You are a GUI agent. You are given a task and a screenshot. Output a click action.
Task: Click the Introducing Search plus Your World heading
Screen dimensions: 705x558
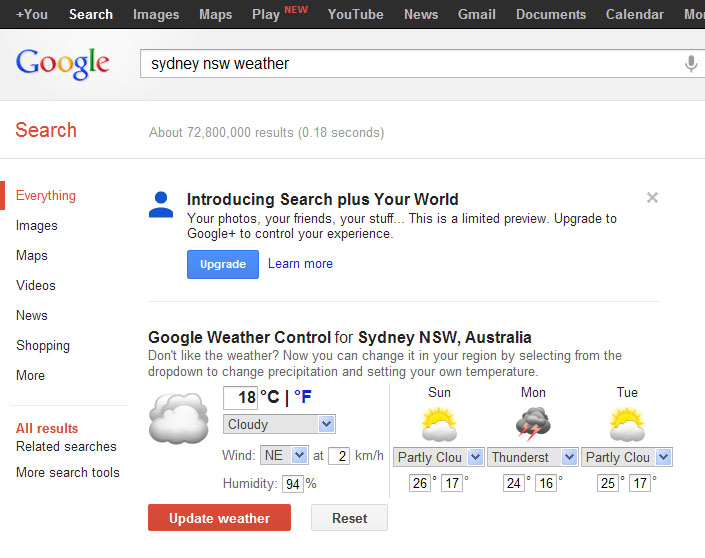[x=322, y=199]
